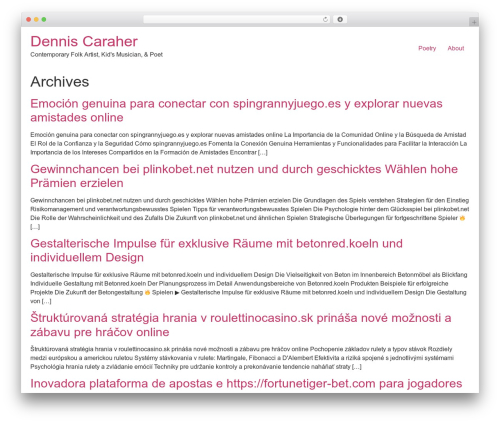Click the browser address bar field

(x=236, y=19)
